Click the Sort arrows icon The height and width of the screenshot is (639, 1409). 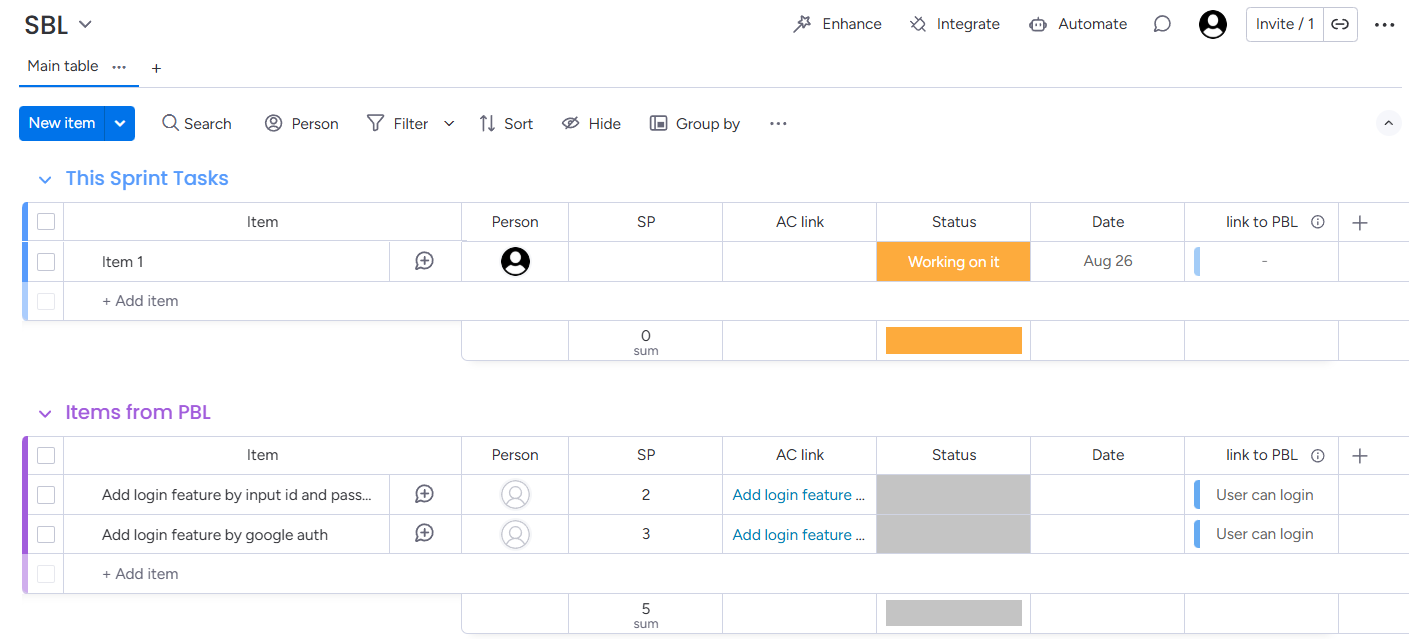(487, 123)
